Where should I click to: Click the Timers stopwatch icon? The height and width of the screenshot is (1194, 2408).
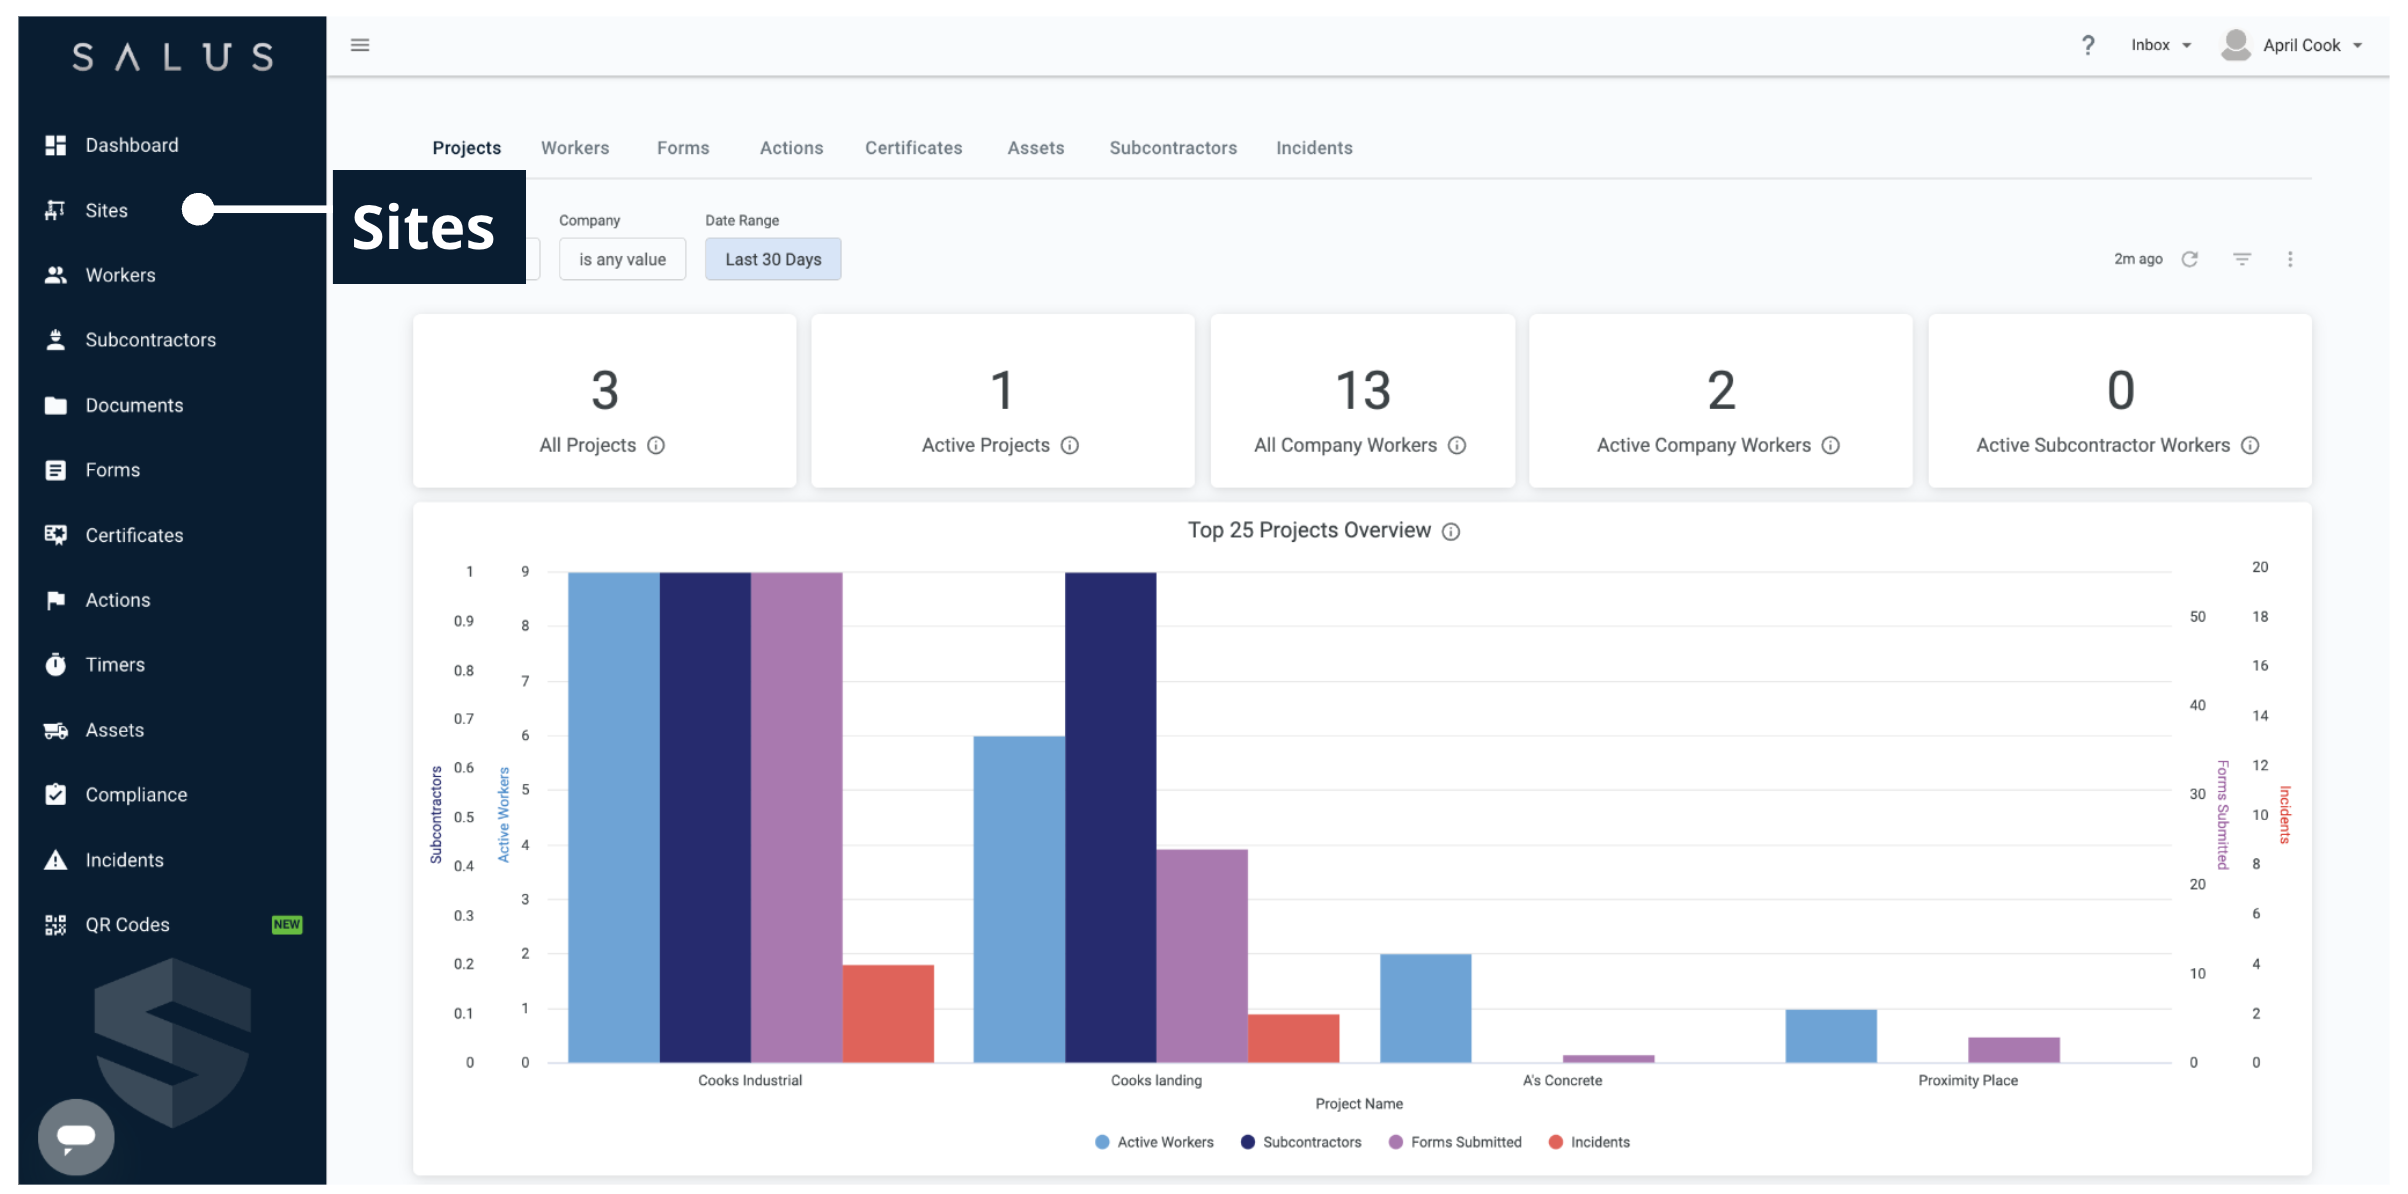tap(56, 665)
